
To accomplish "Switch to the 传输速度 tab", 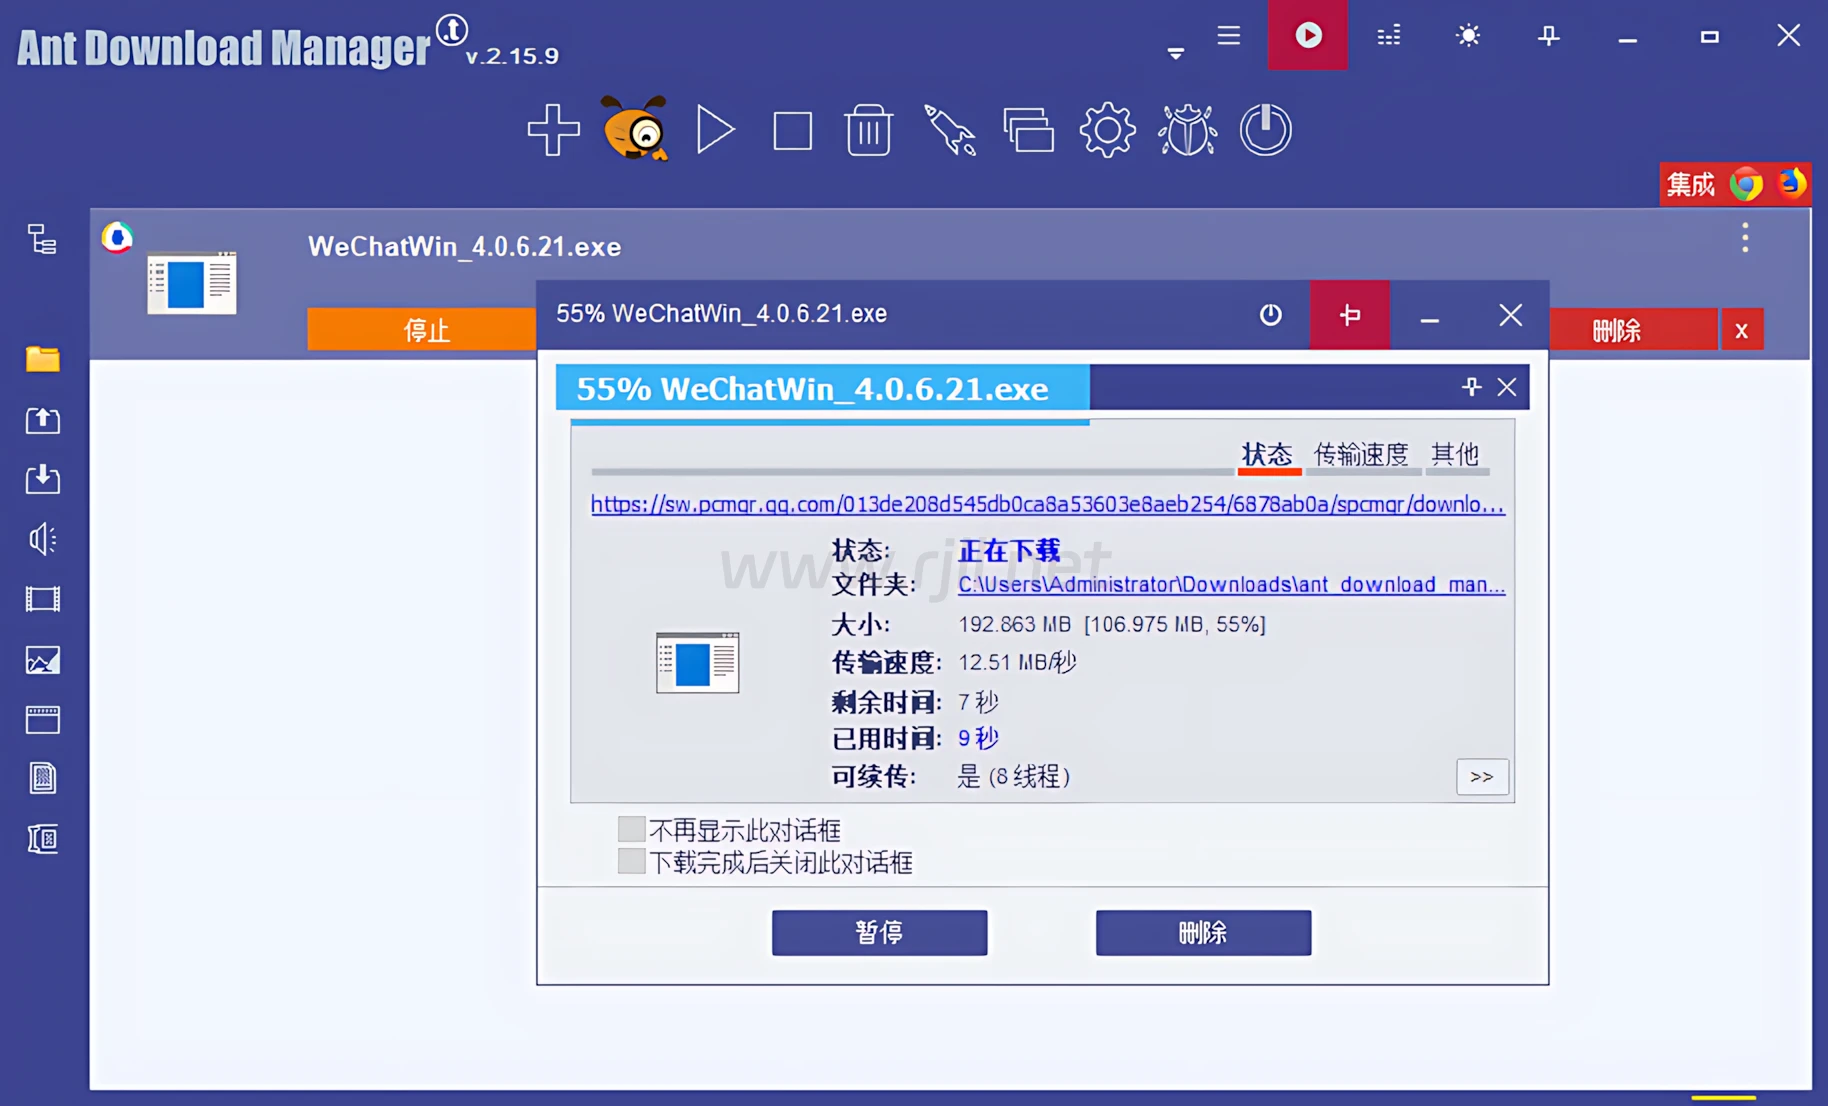I will click(1360, 455).
